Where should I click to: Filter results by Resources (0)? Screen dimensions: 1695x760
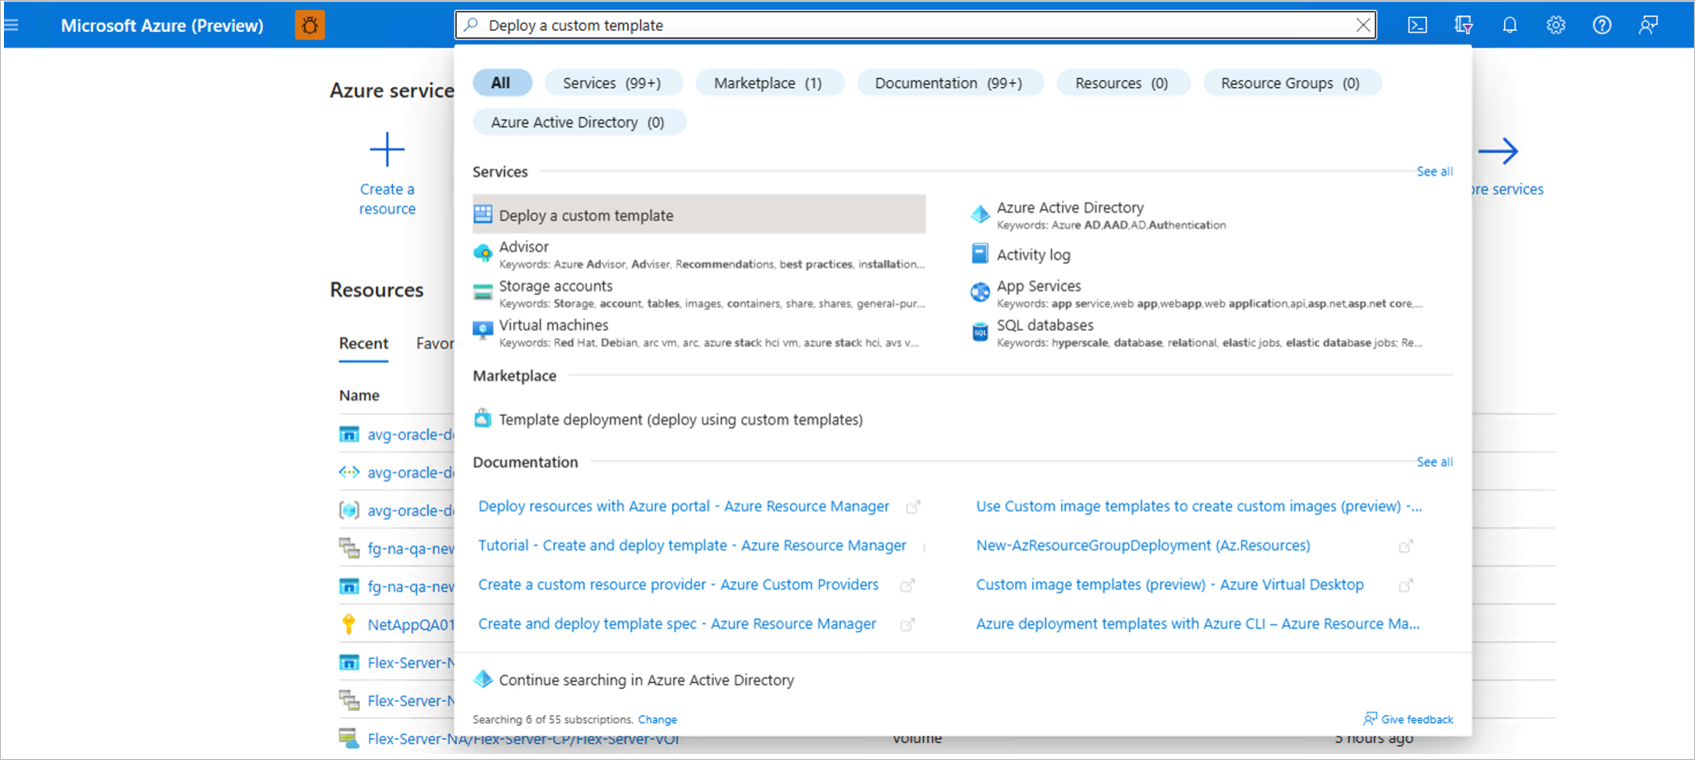(1122, 83)
